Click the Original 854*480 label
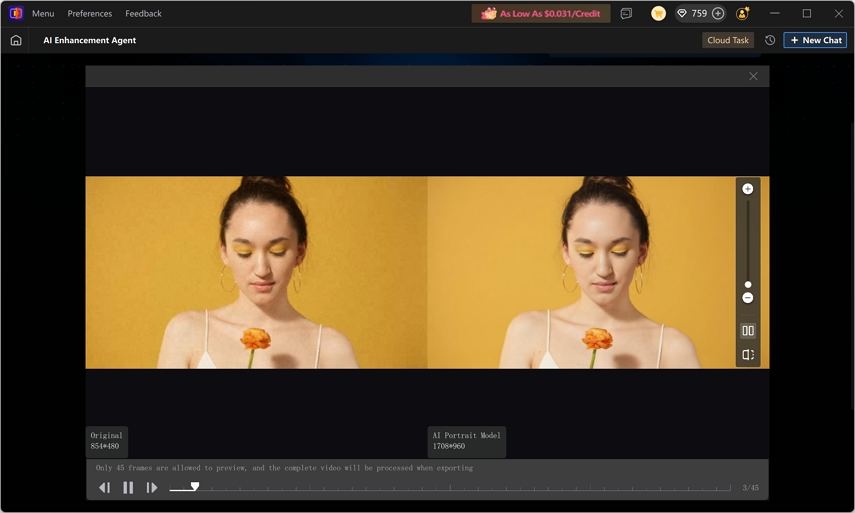This screenshot has height=513, width=855. pos(106,441)
